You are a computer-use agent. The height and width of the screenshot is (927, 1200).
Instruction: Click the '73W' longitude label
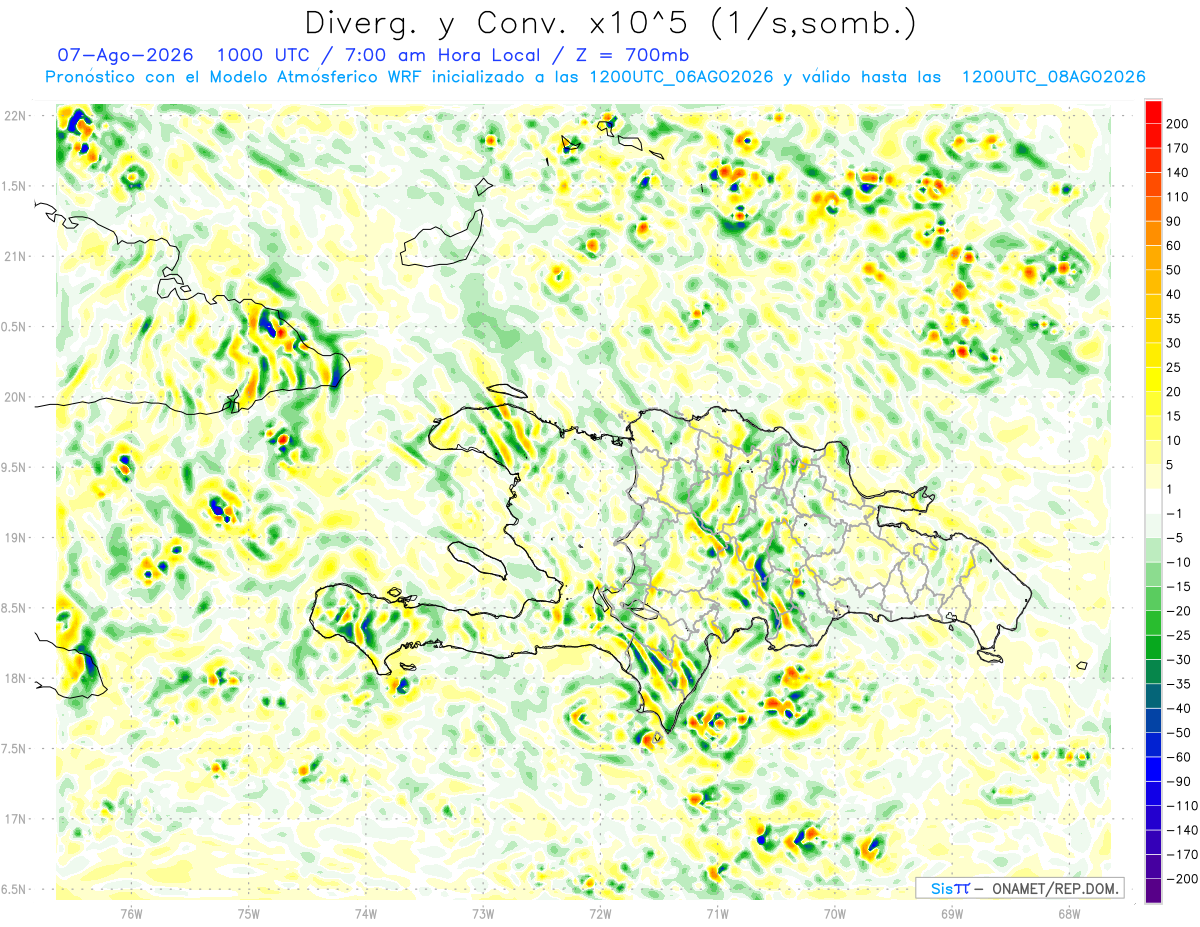483,914
